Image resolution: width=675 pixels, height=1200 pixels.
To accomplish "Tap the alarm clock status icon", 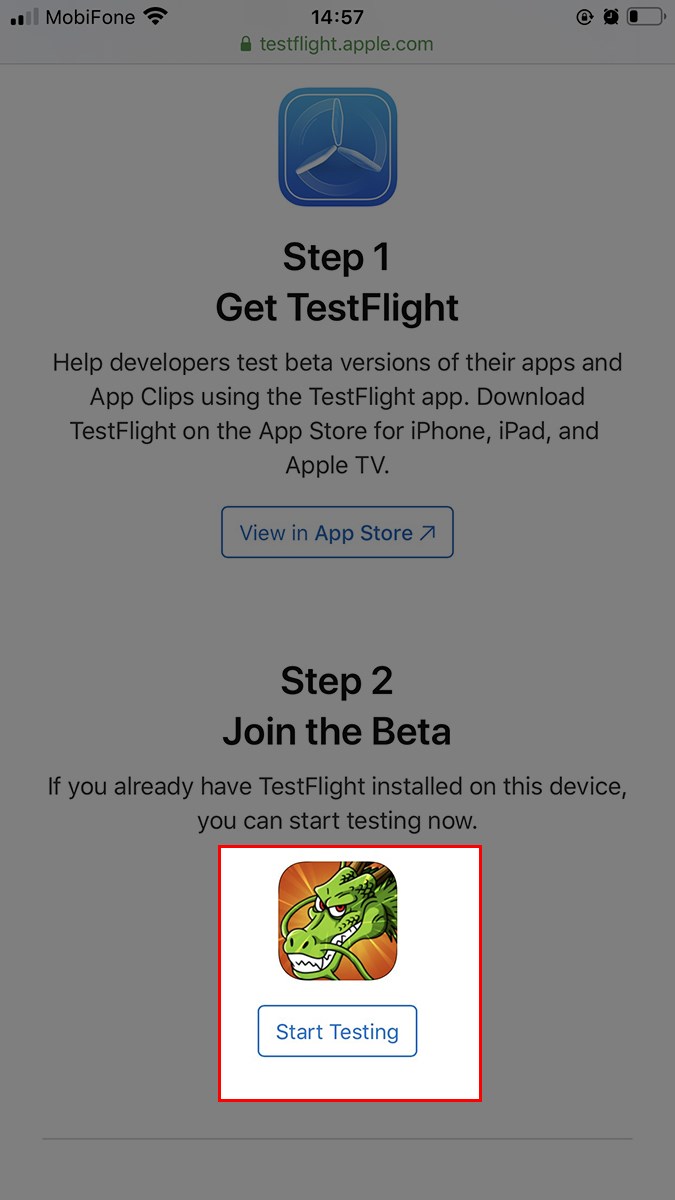I will (611, 17).
